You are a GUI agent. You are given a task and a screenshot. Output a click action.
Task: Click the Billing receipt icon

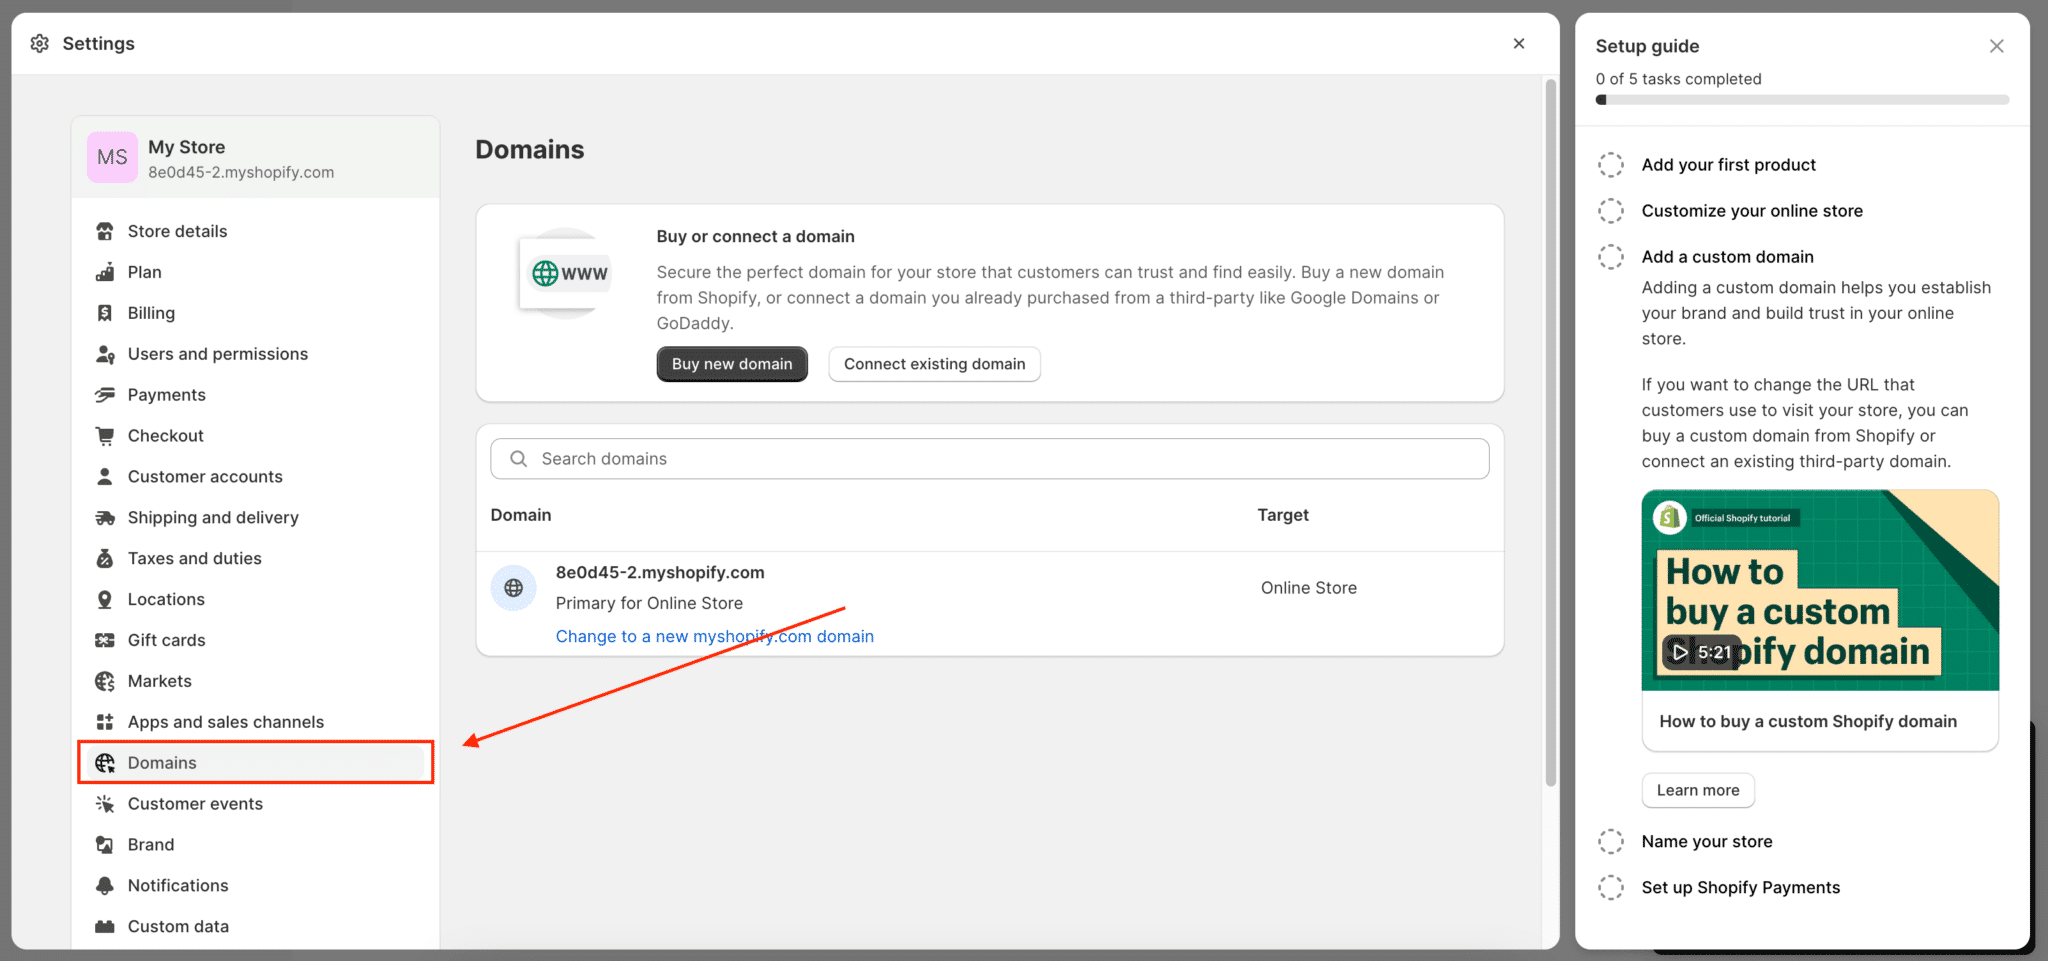[x=104, y=313]
